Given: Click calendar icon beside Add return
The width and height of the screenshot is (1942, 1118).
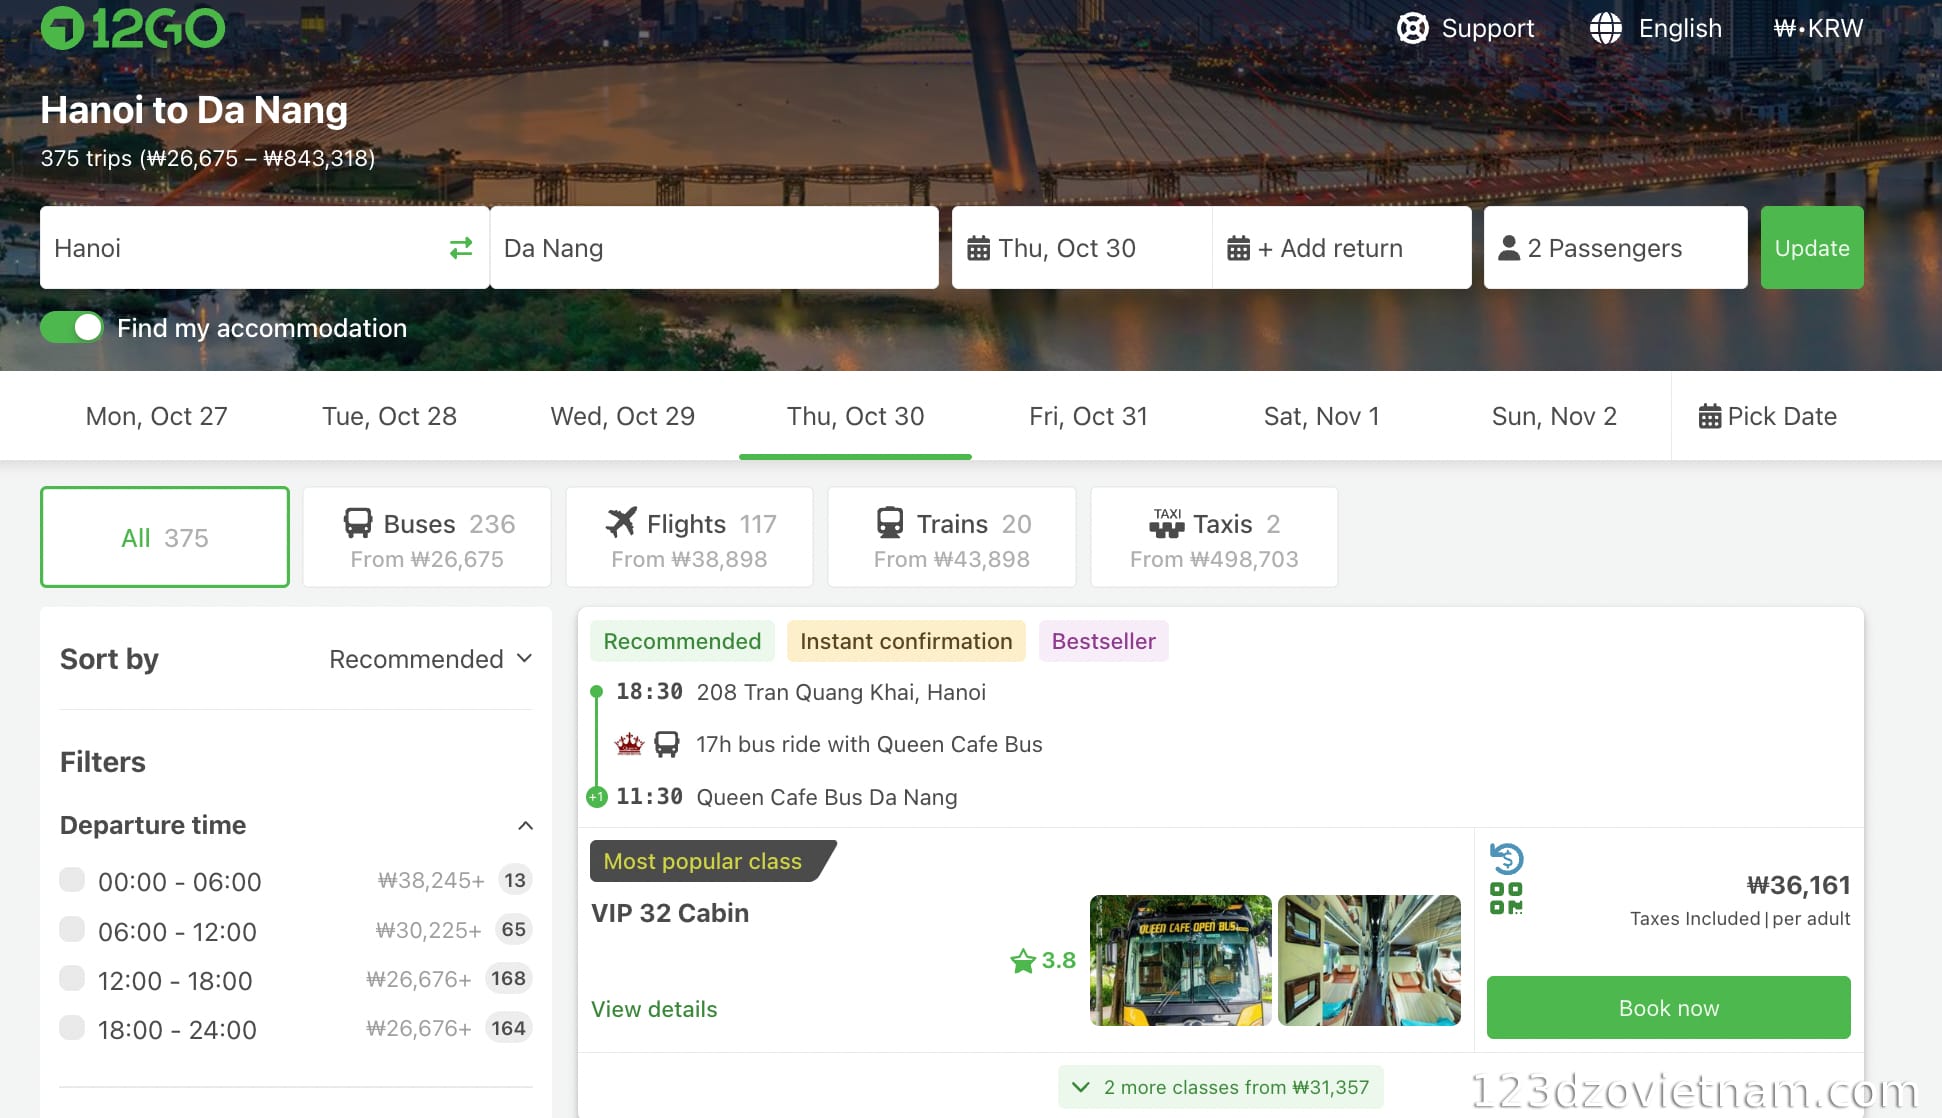Looking at the screenshot, I should coord(1238,248).
